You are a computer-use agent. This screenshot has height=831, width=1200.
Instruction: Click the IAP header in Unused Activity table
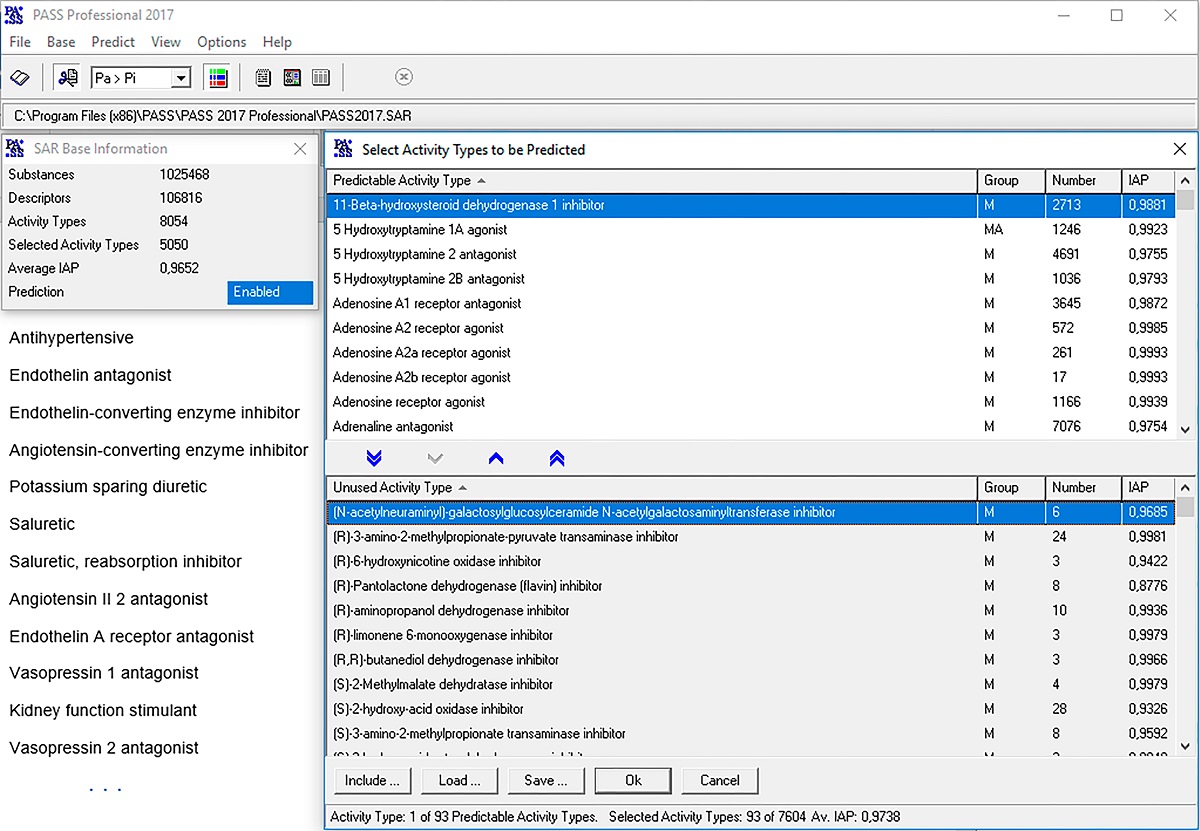click(1147, 488)
